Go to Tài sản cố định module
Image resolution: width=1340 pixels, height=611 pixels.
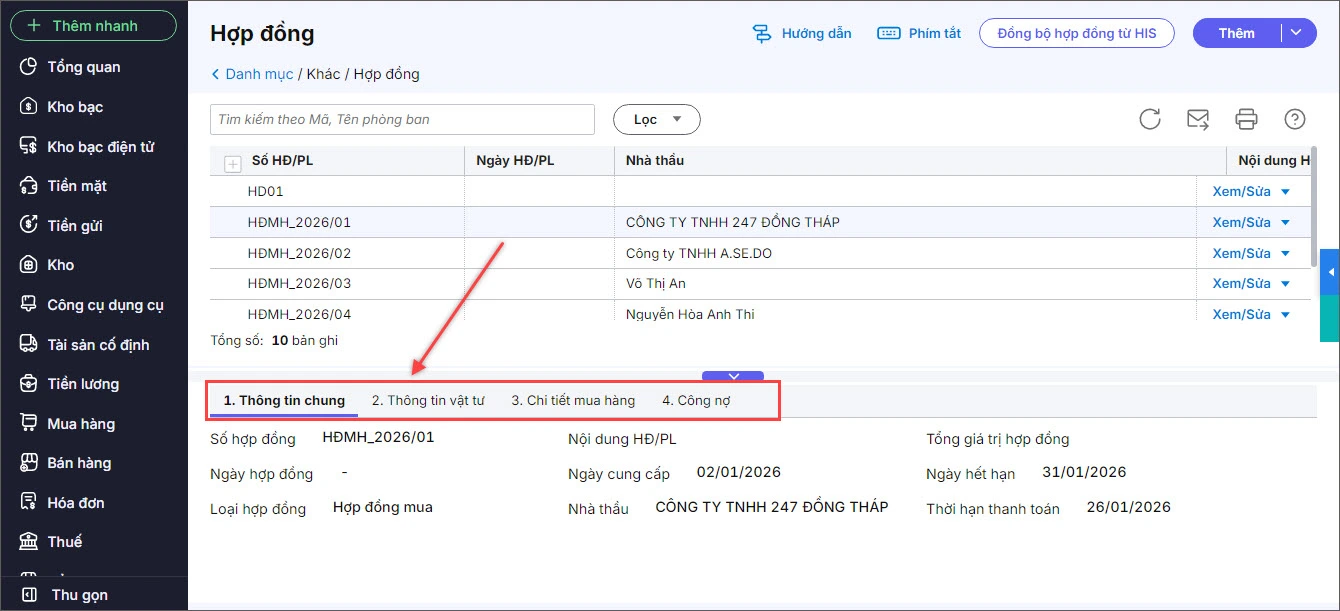pyautogui.click(x=98, y=345)
